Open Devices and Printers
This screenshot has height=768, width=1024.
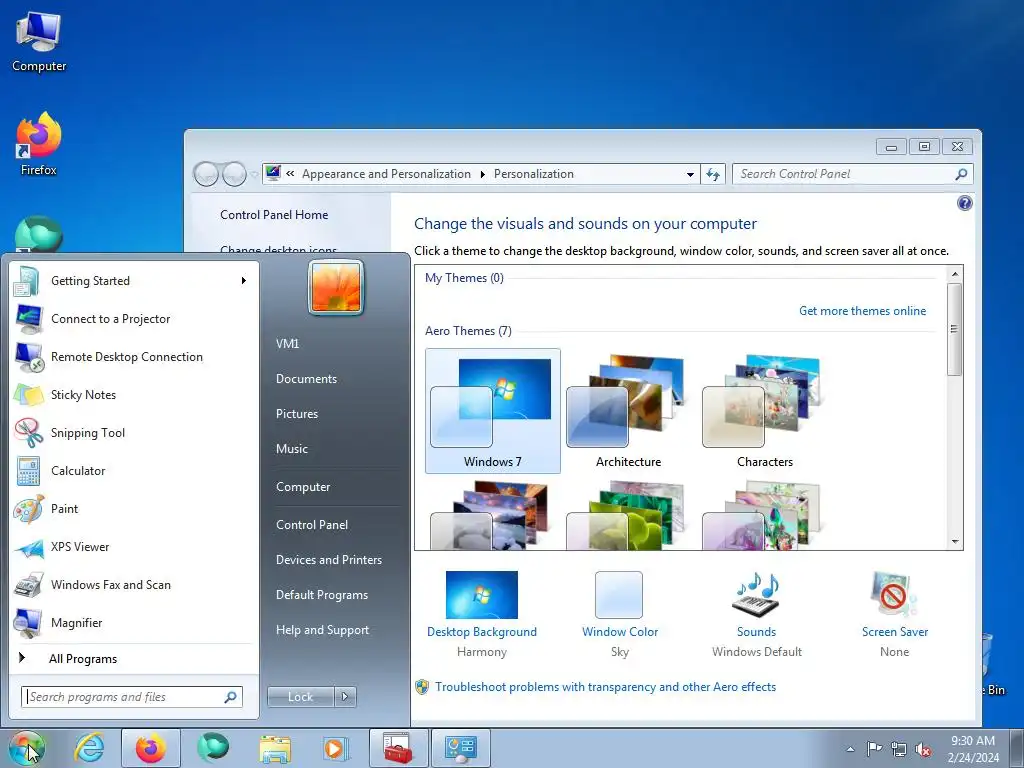[328, 560]
